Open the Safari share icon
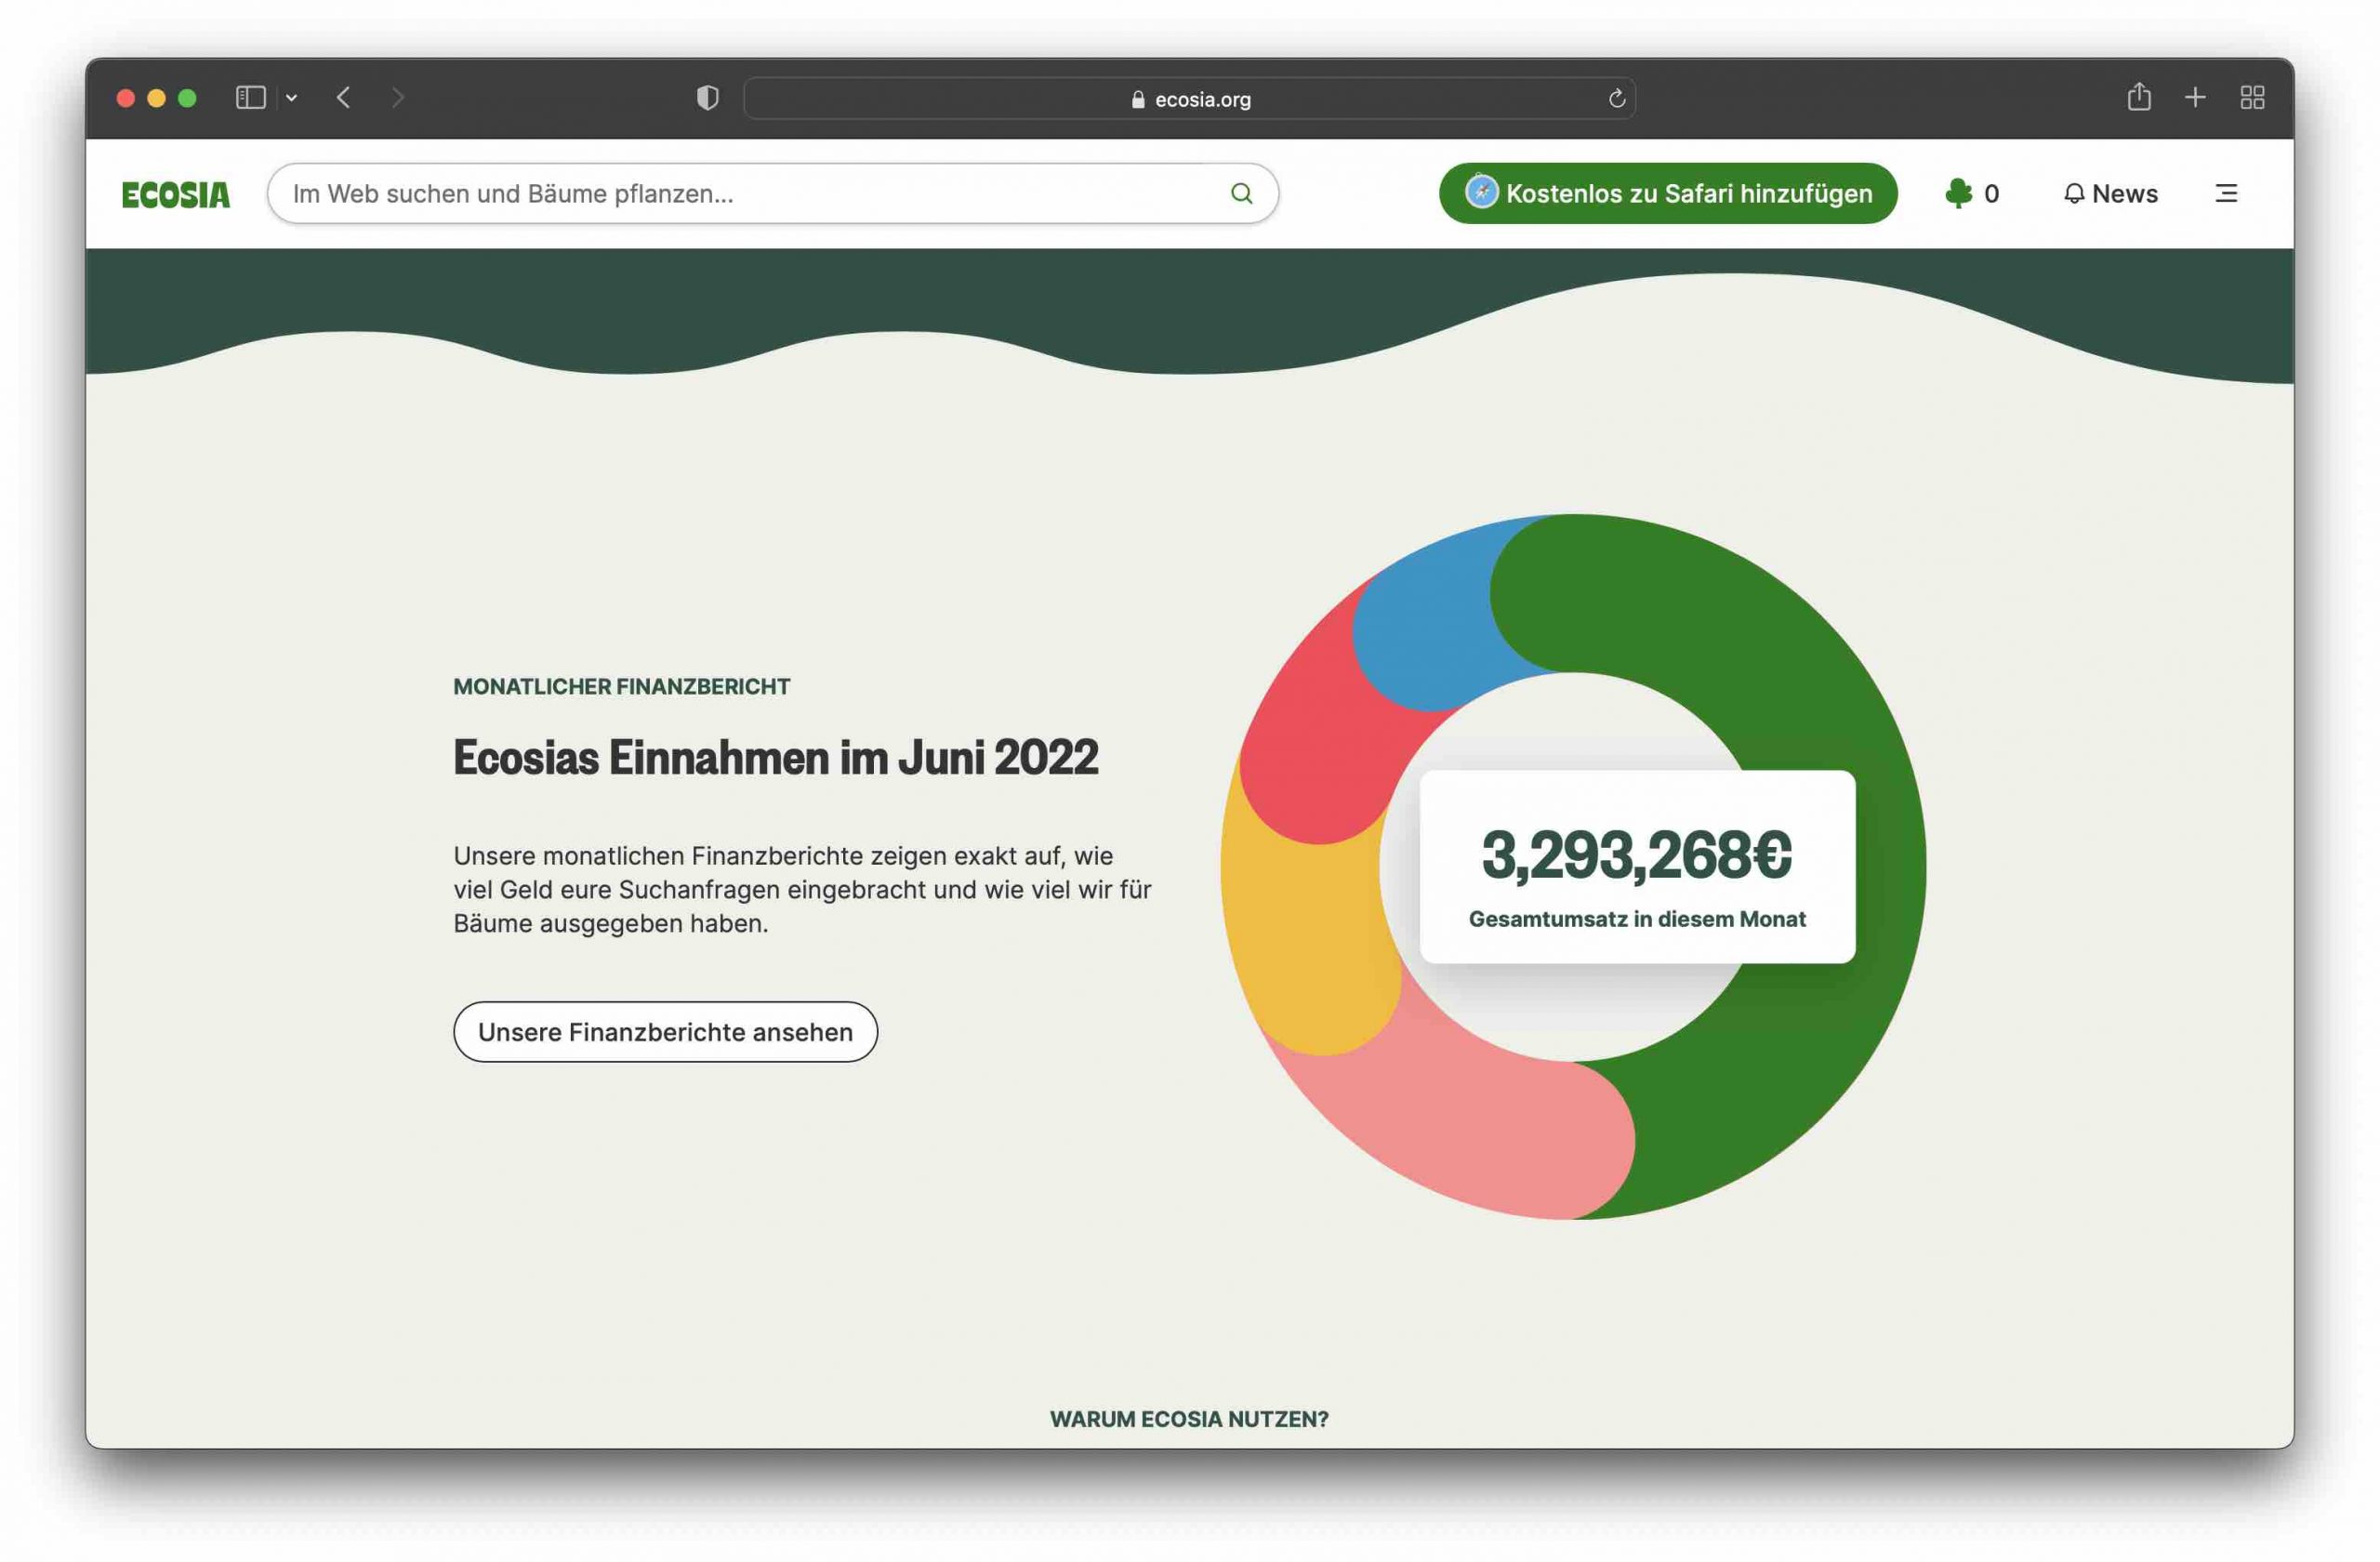The height and width of the screenshot is (1562, 2380). tap(2139, 97)
